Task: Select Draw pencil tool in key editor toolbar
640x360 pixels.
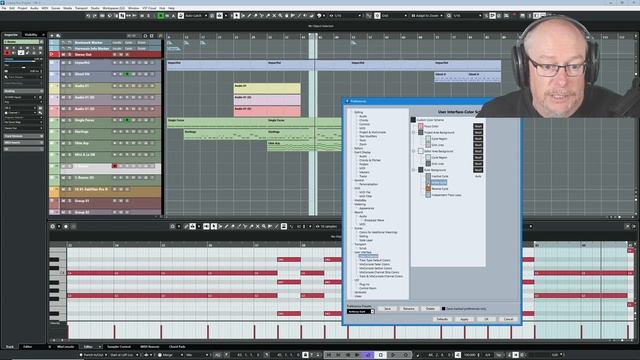Action: pos(226,226)
